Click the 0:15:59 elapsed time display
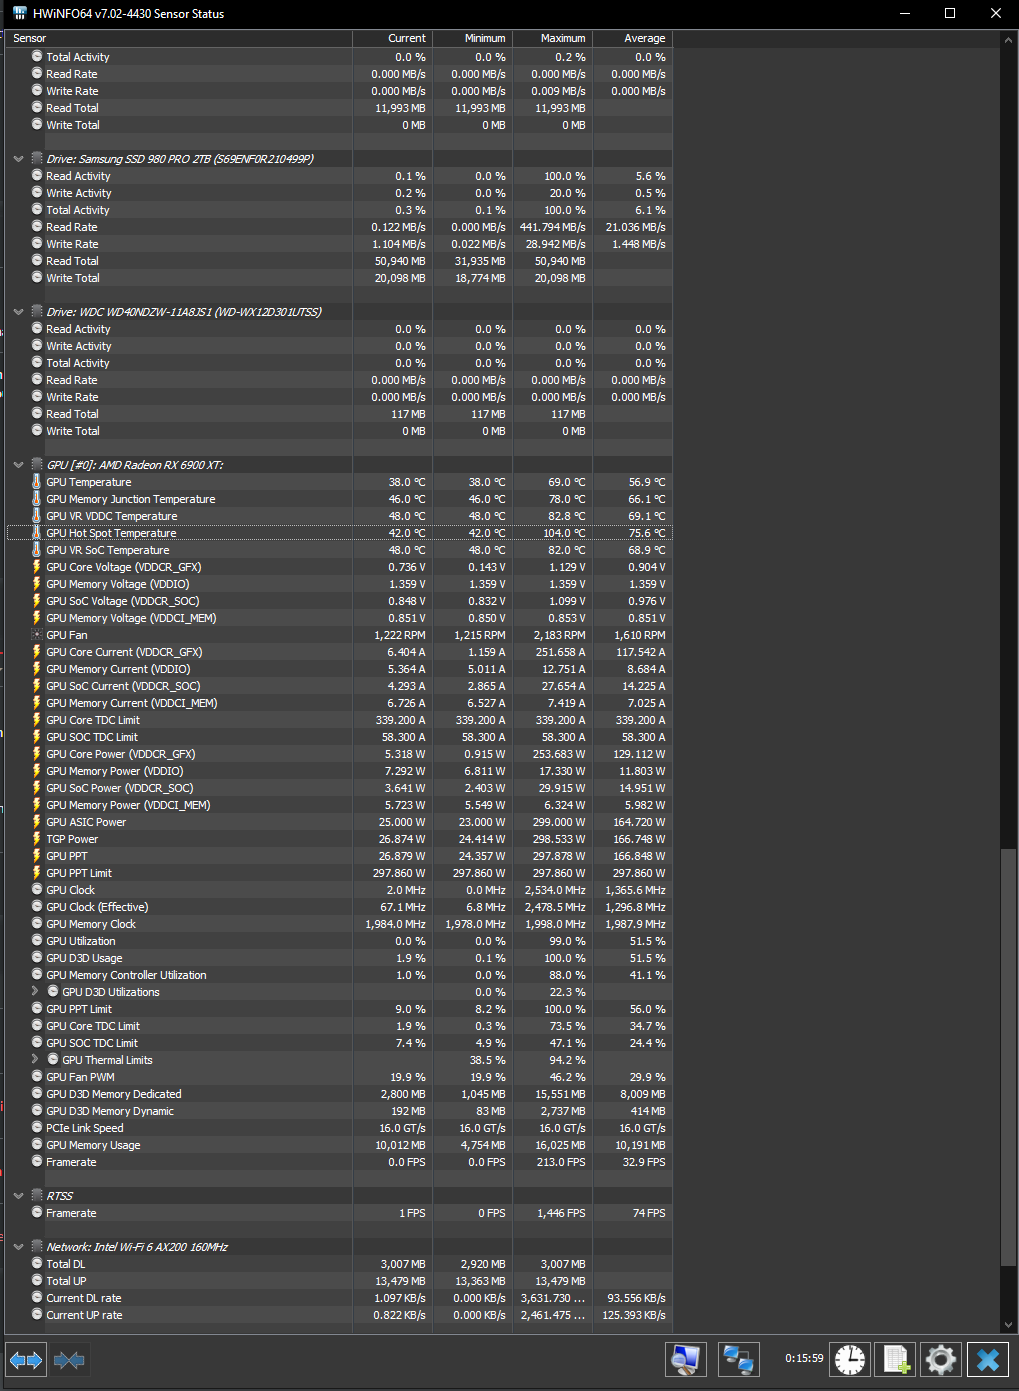The height and width of the screenshot is (1391, 1019). [x=804, y=1359]
